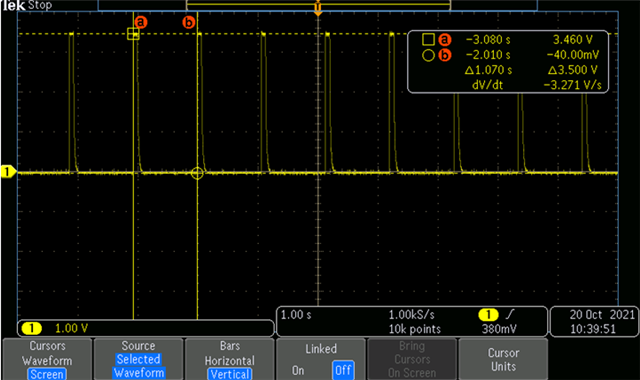Click cursor b circle marker on waveform
Image resolution: width=640 pixels, height=380 pixels.
pos(197,173)
